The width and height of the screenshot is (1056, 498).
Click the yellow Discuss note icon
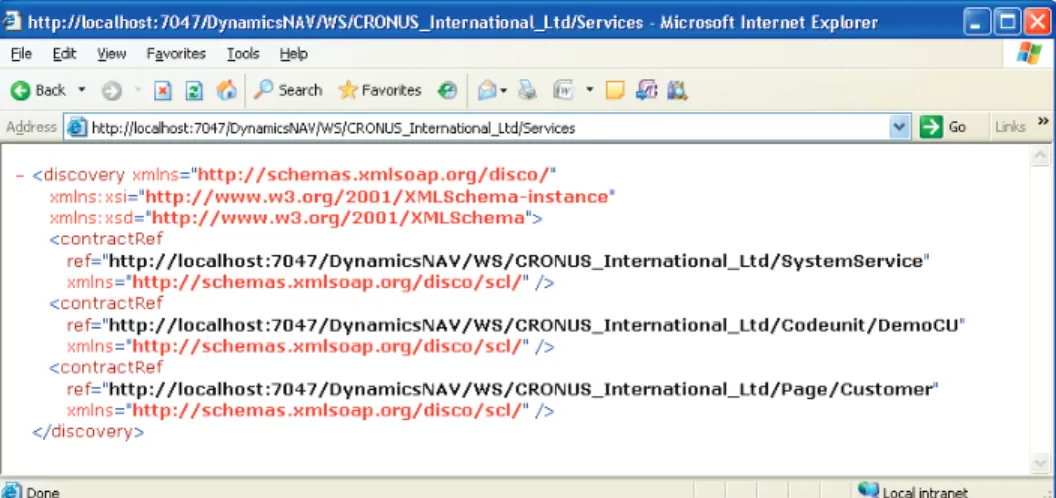coord(615,90)
